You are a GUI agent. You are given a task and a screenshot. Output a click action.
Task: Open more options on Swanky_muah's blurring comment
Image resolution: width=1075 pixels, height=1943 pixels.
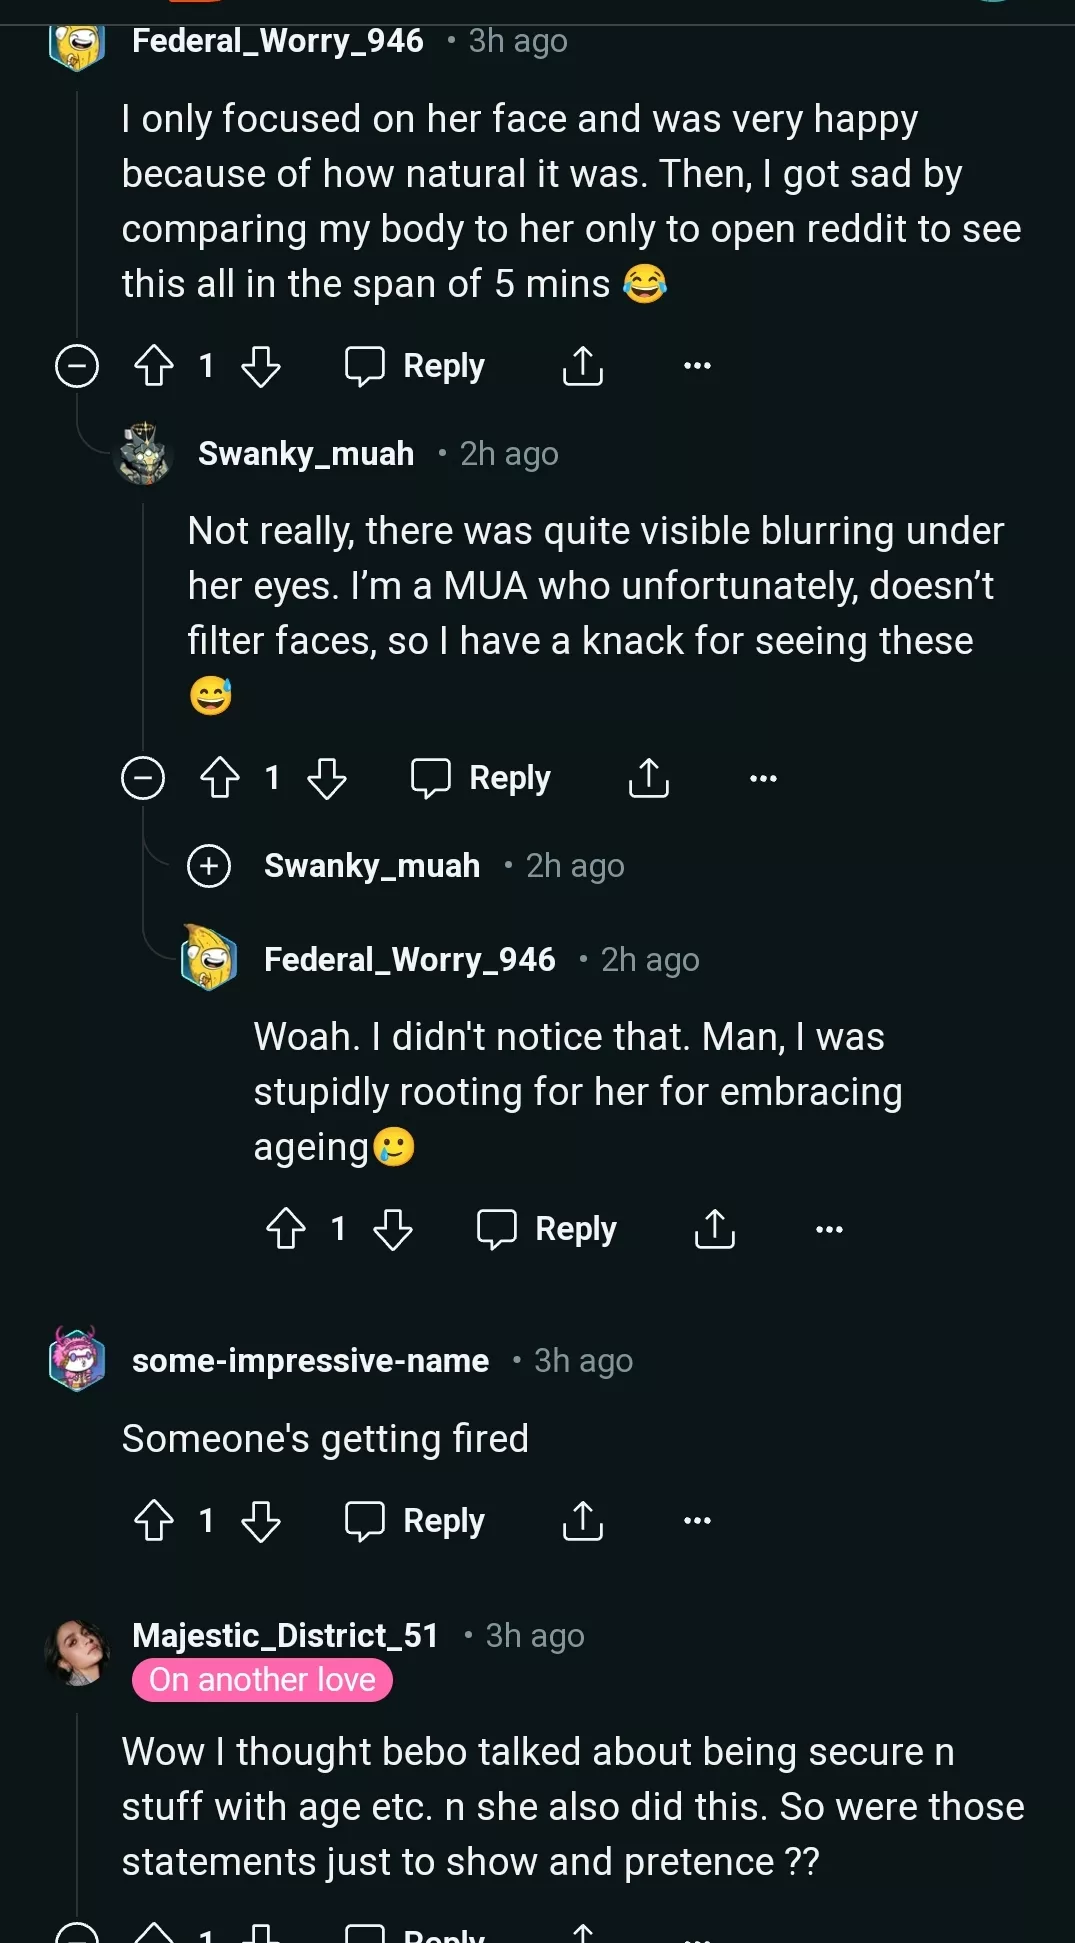[763, 778]
